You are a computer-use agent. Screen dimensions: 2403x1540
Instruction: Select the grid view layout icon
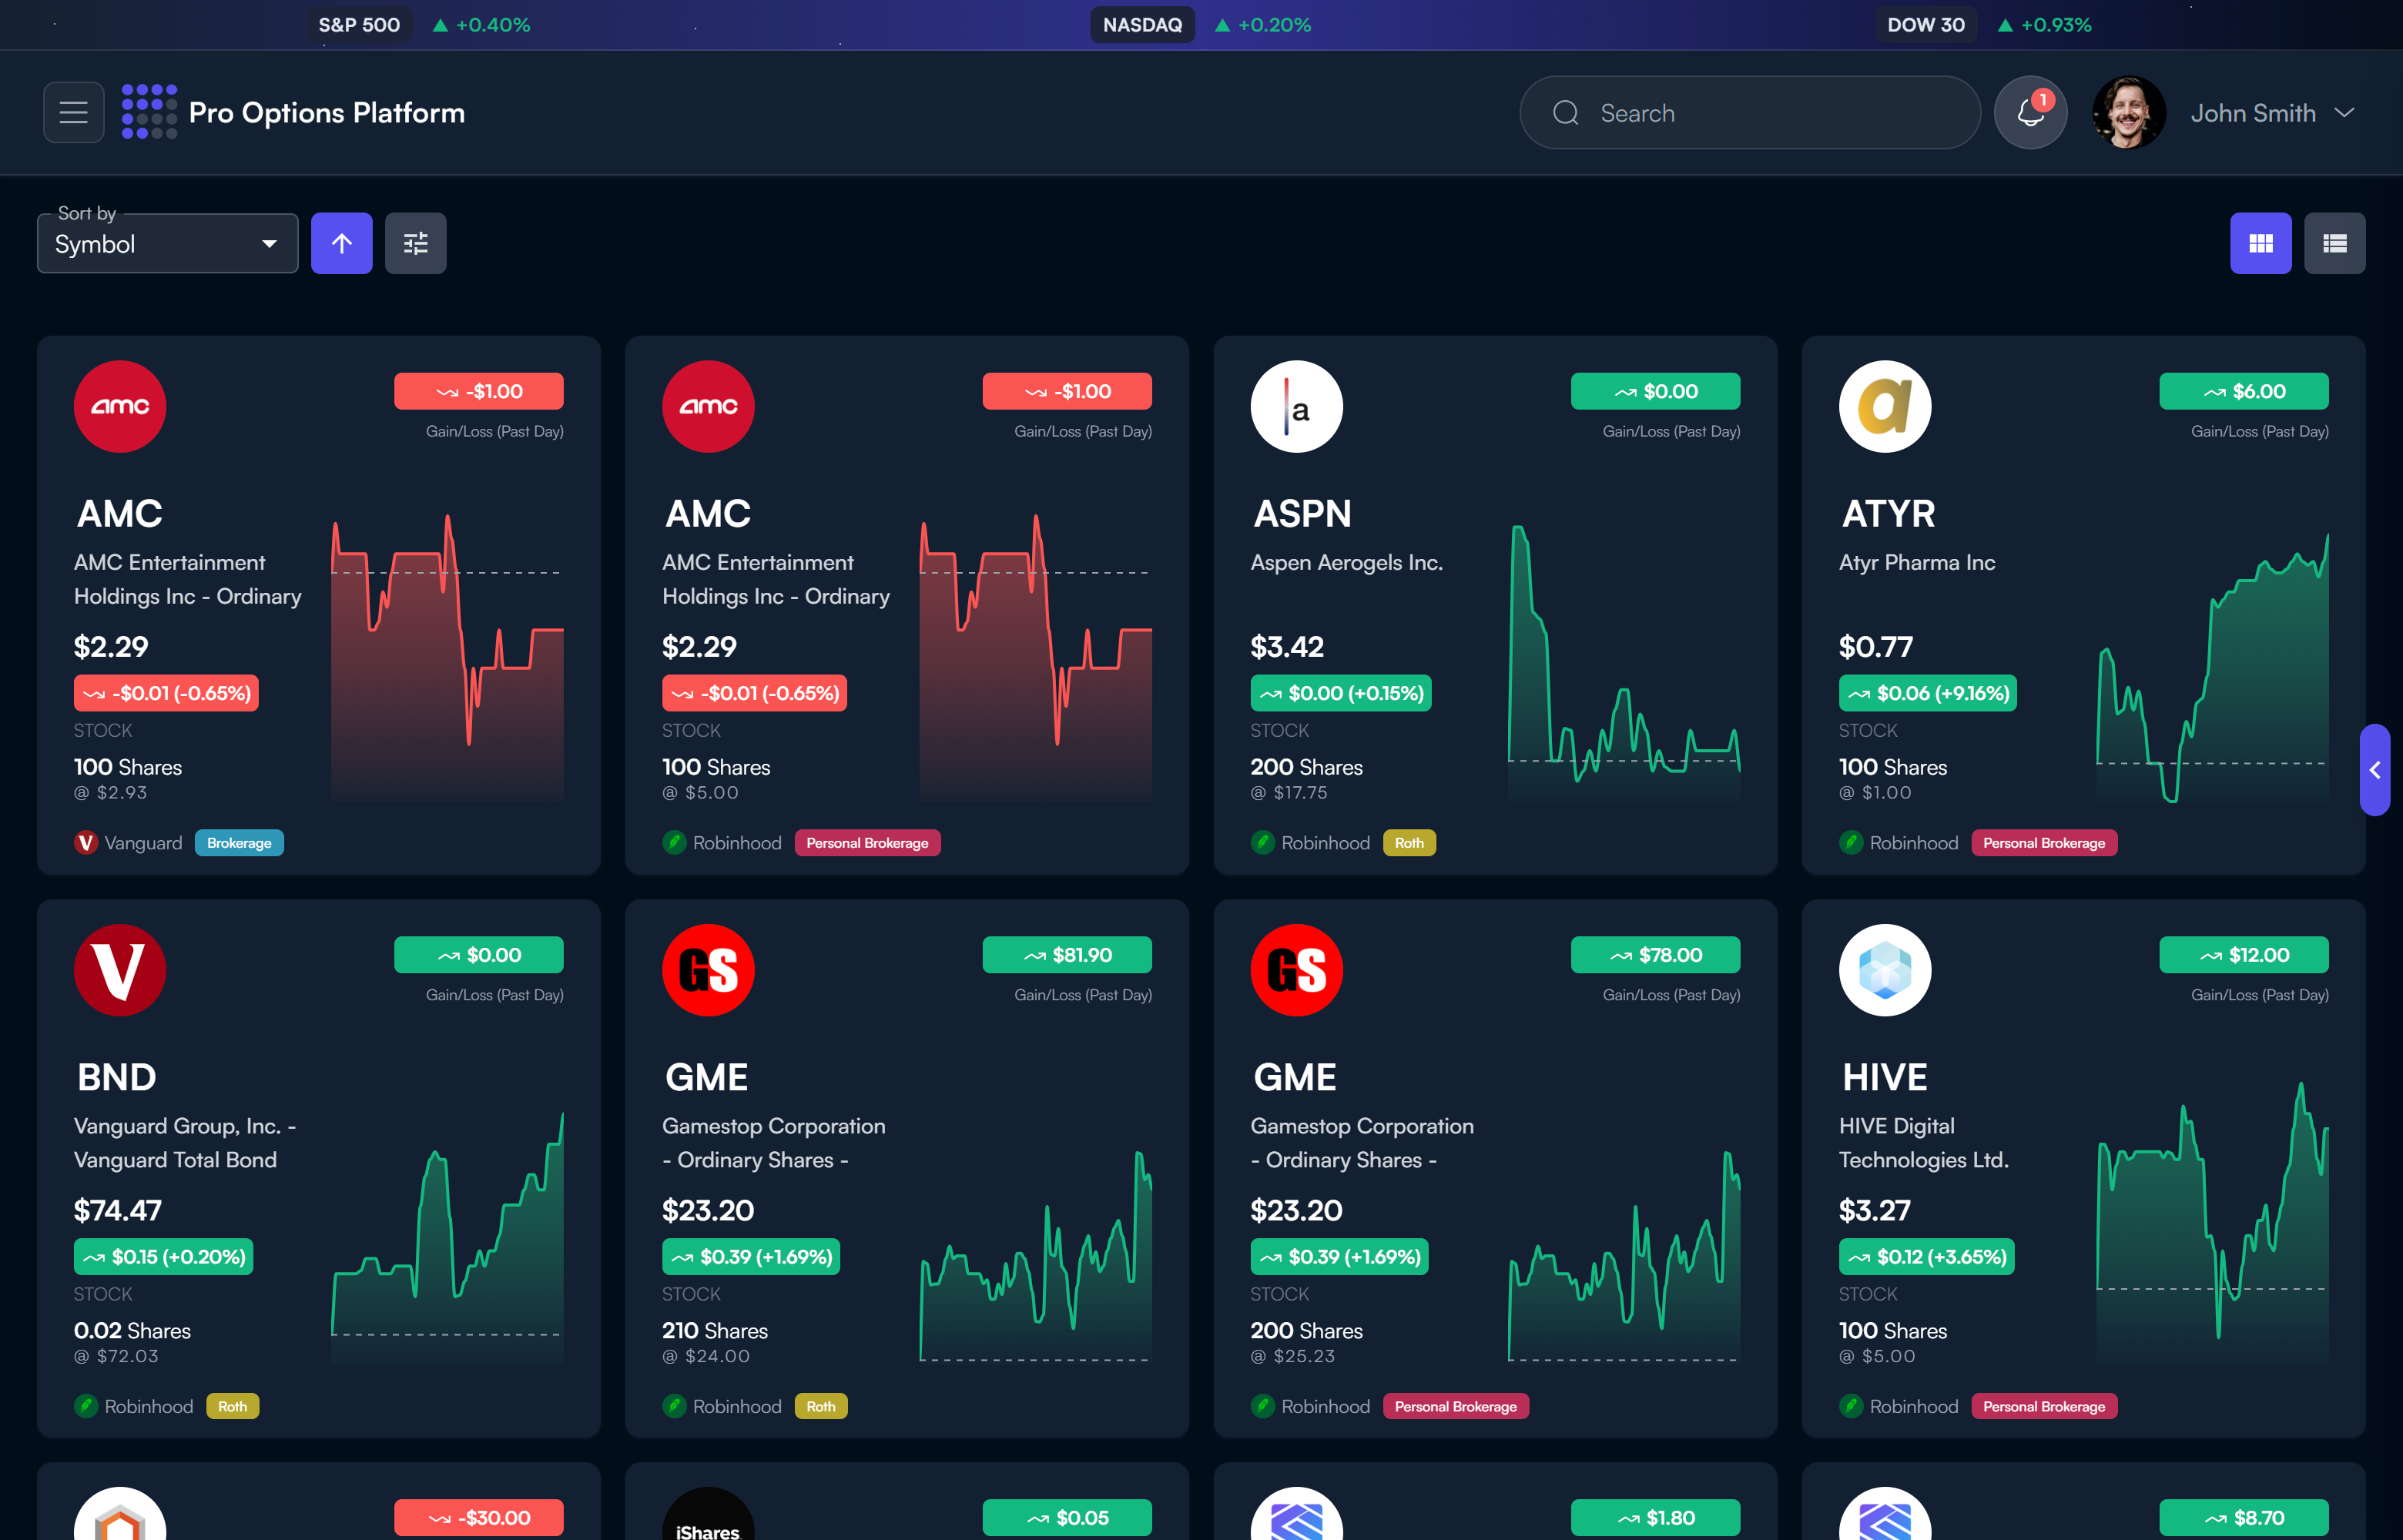click(x=2261, y=243)
